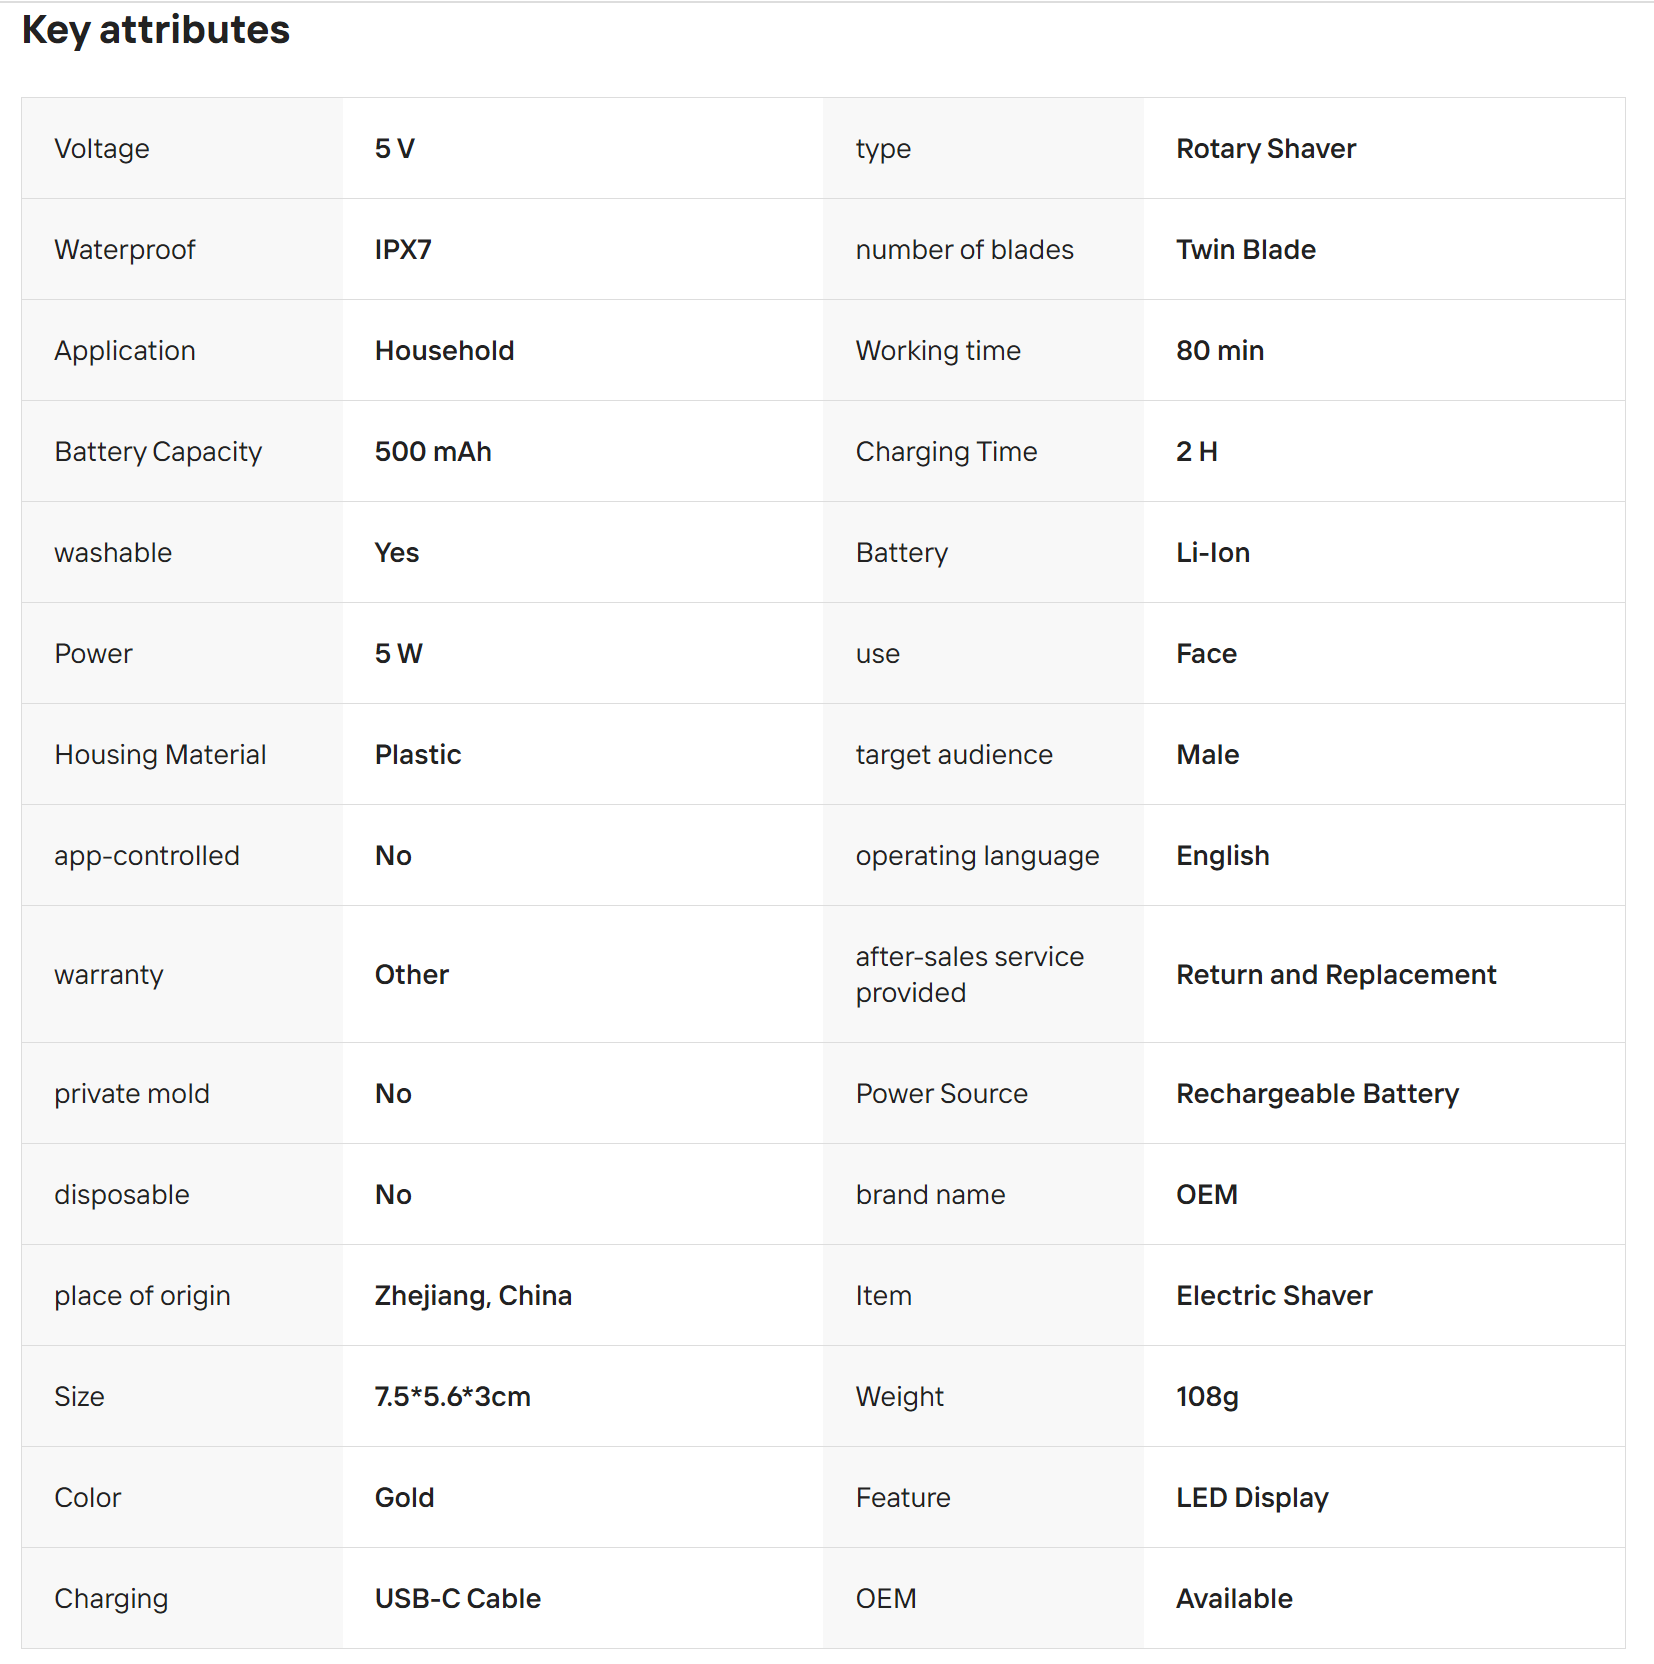Click the Return and Replacement value
Screen dimensions: 1654x1664
1335,975
